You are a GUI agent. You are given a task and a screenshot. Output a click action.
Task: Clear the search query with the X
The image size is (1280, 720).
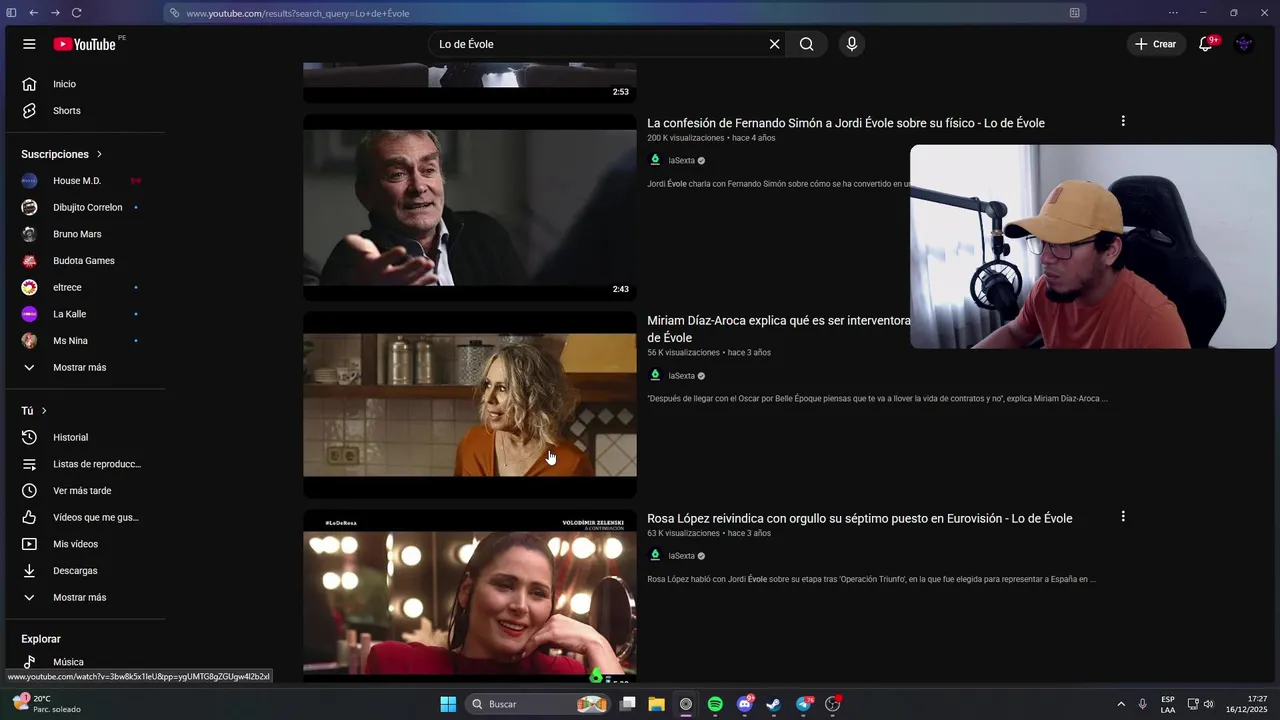click(x=774, y=44)
